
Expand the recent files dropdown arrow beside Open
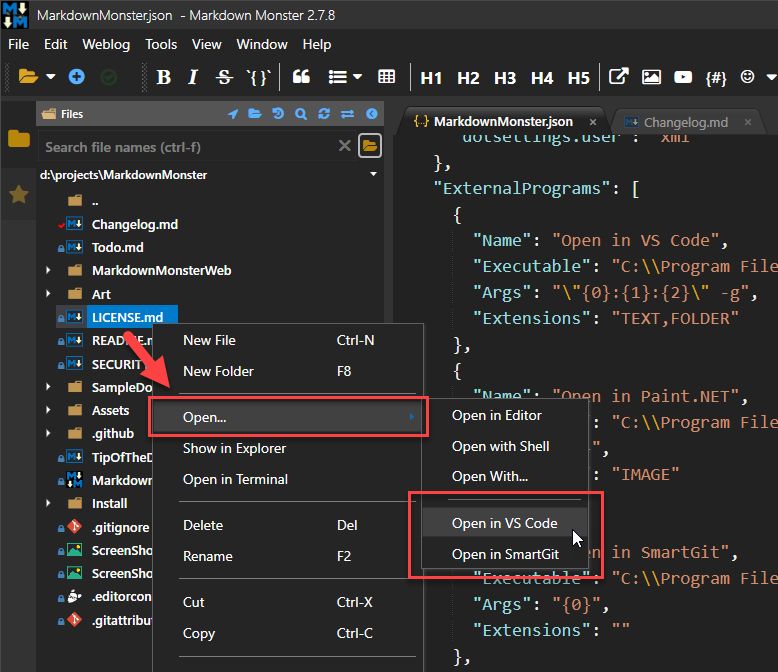click(x=50, y=76)
